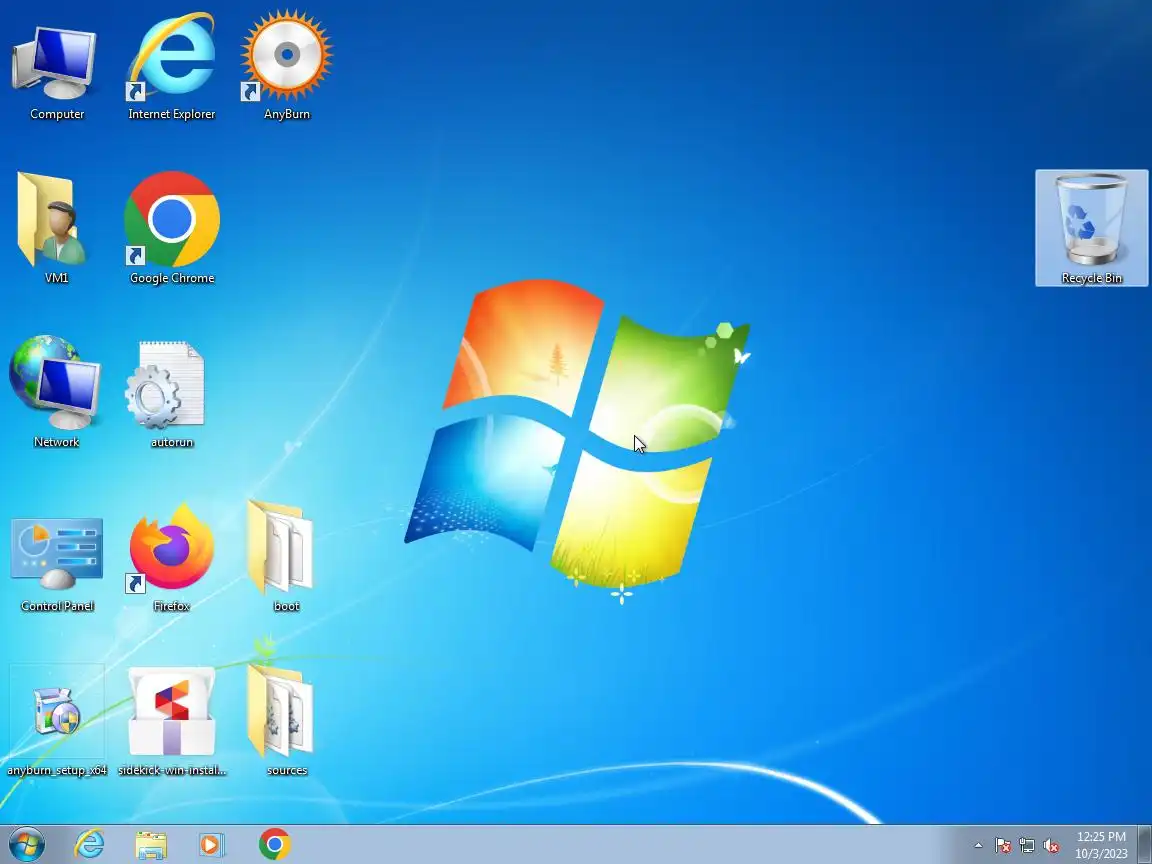The height and width of the screenshot is (864, 1152).
Task: Open the clock showing 12:25 PM
Action: tap(1101, 845)
